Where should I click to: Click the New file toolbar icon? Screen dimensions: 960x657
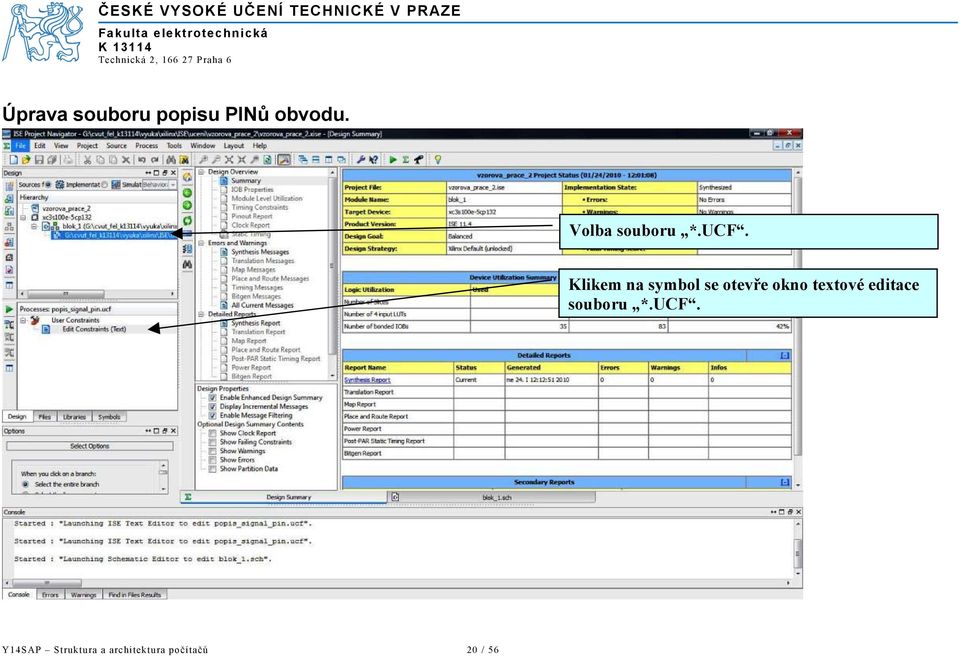(13, 160)
